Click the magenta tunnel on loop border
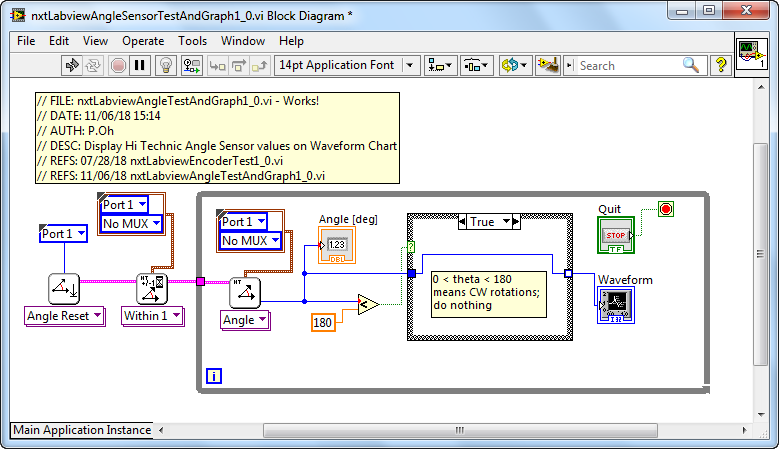 coord(200,282)
